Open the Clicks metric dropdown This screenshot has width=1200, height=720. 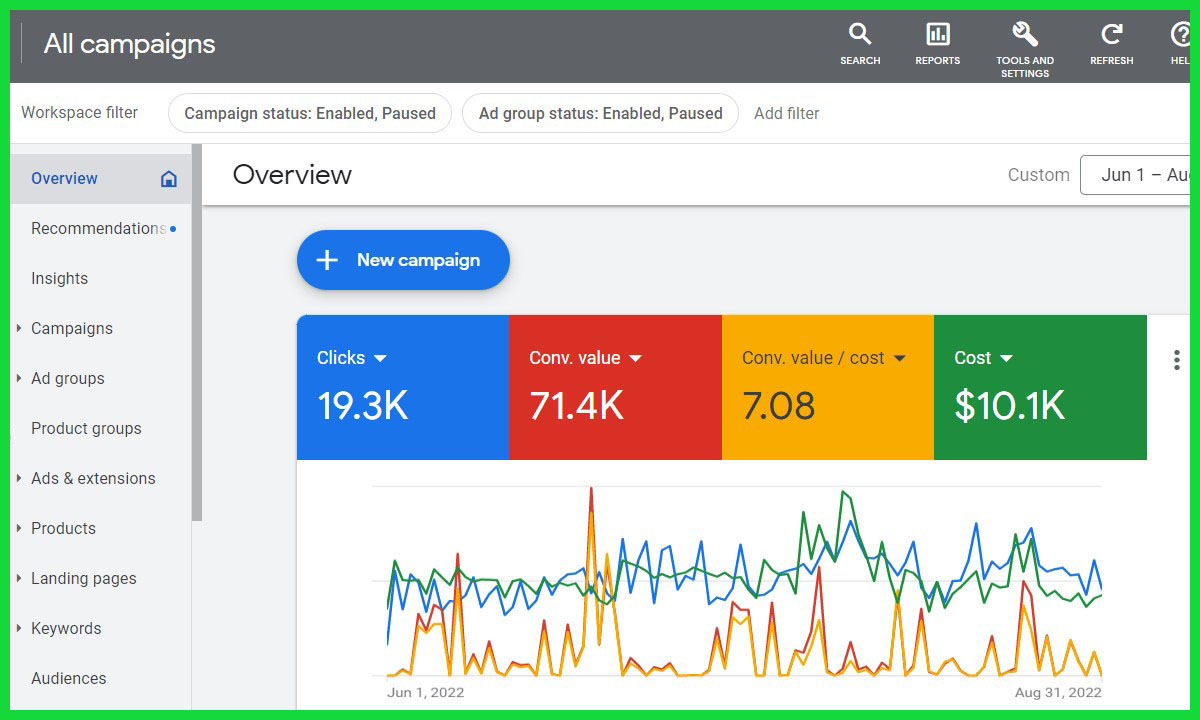point(380,357)
